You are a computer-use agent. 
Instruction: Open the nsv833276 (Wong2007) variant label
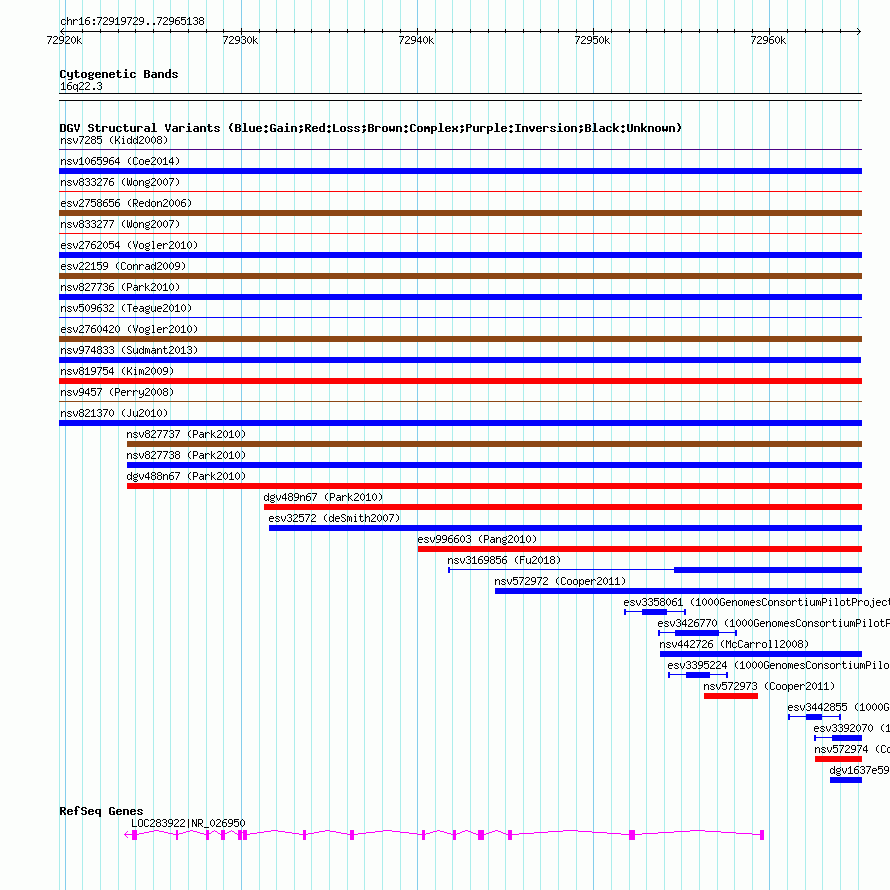120,182
